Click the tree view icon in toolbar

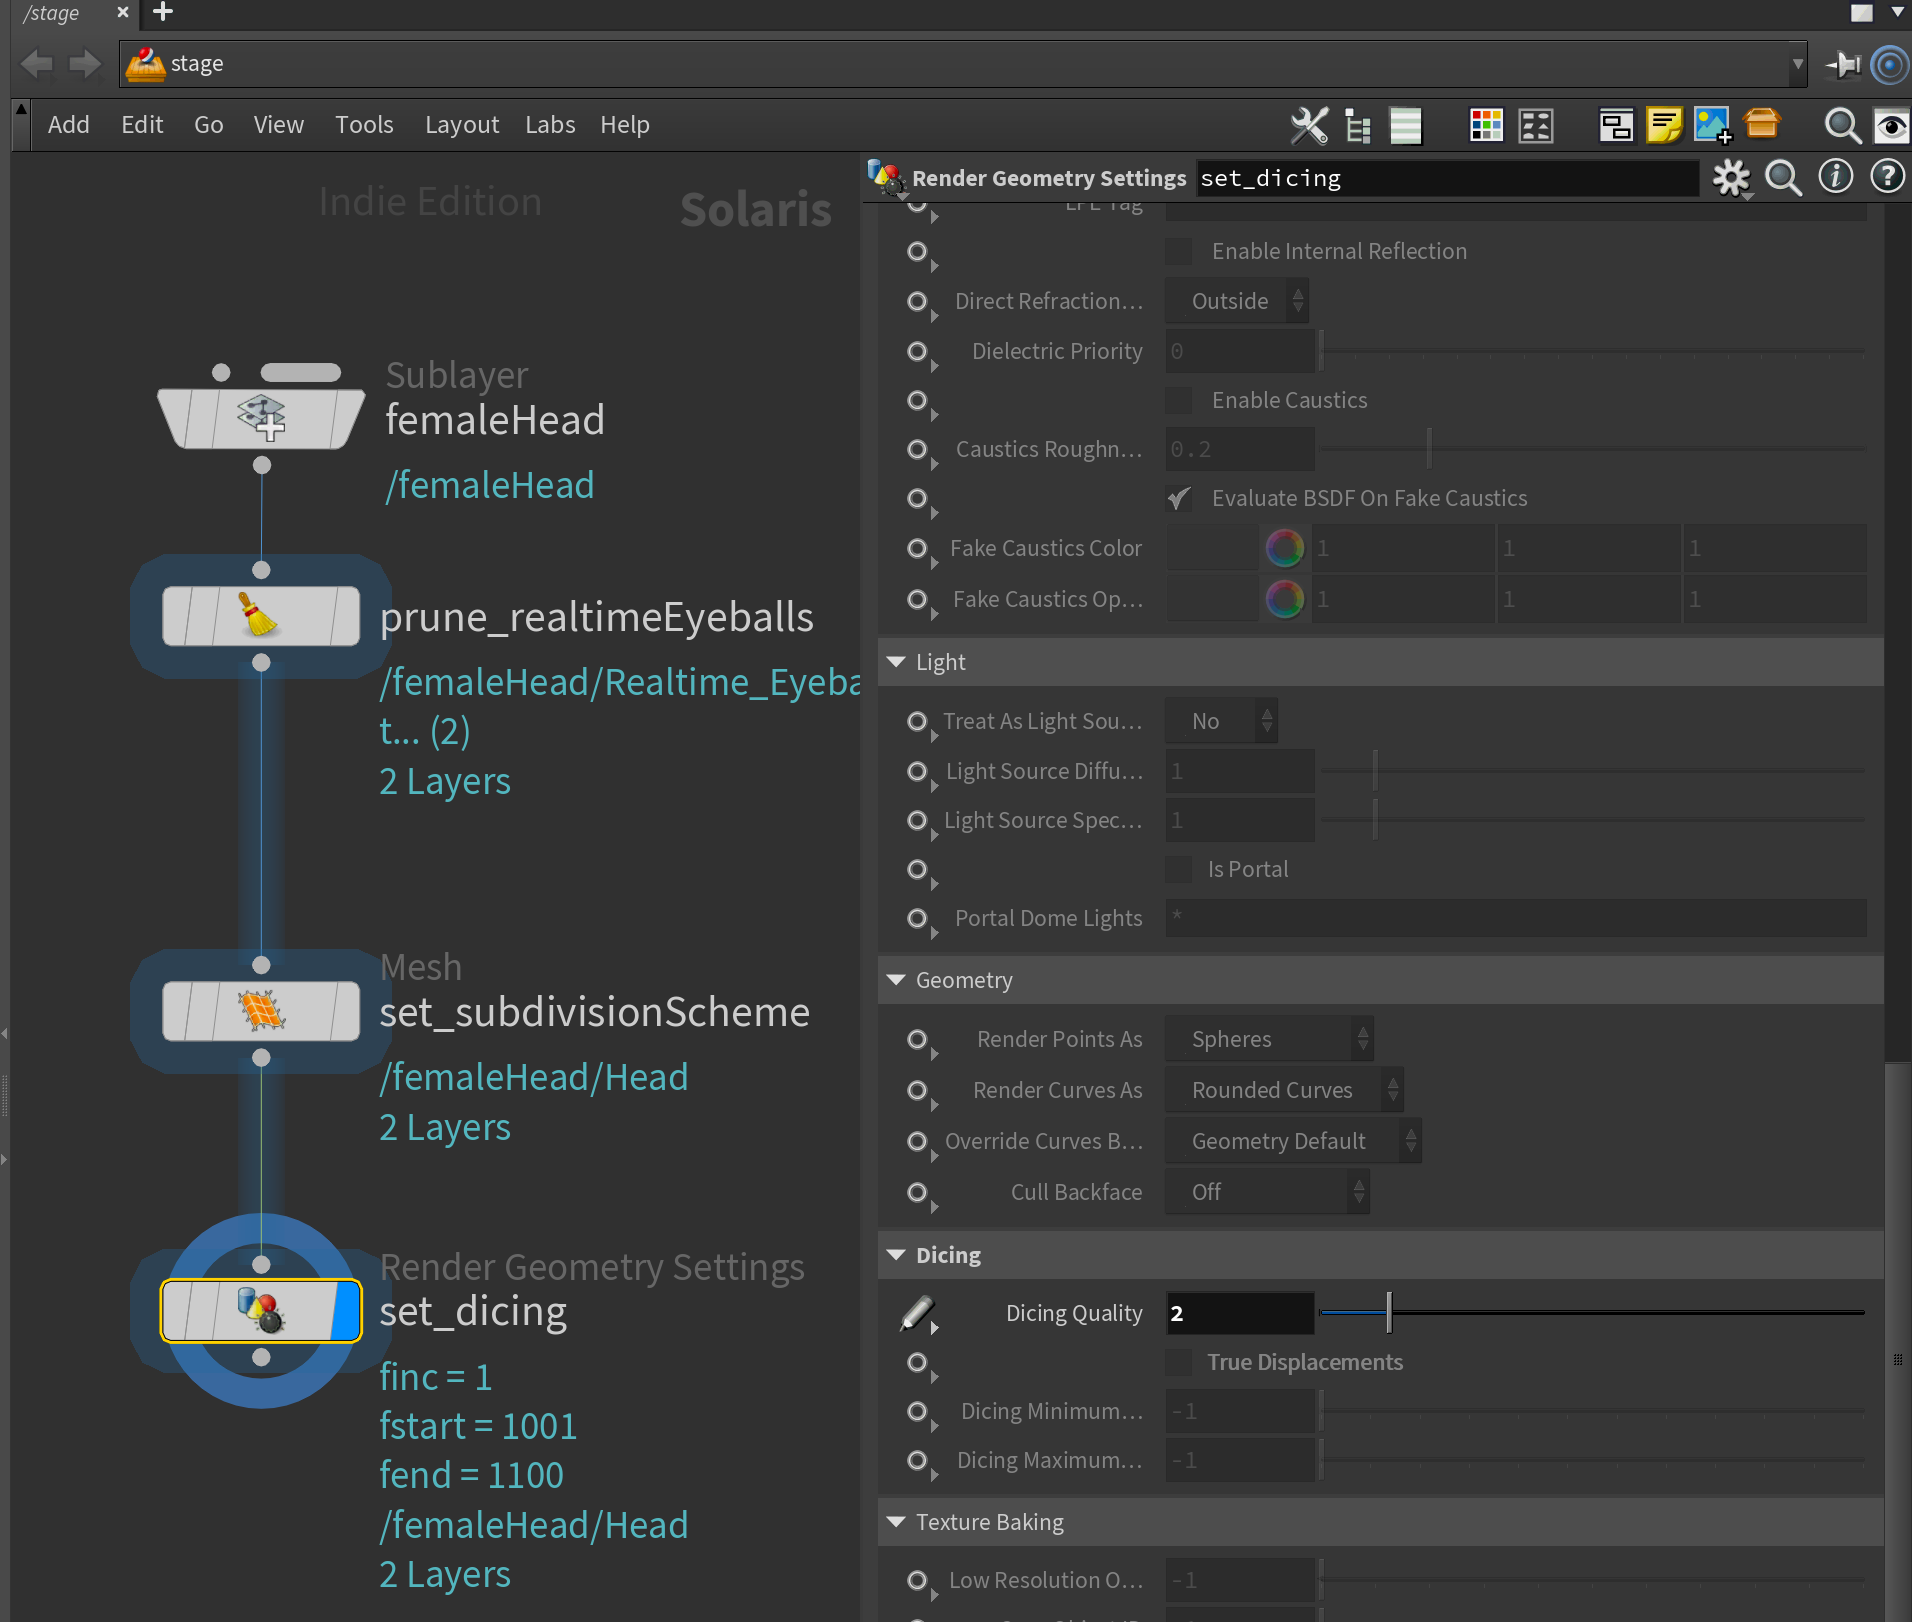tap(1357, 125)
